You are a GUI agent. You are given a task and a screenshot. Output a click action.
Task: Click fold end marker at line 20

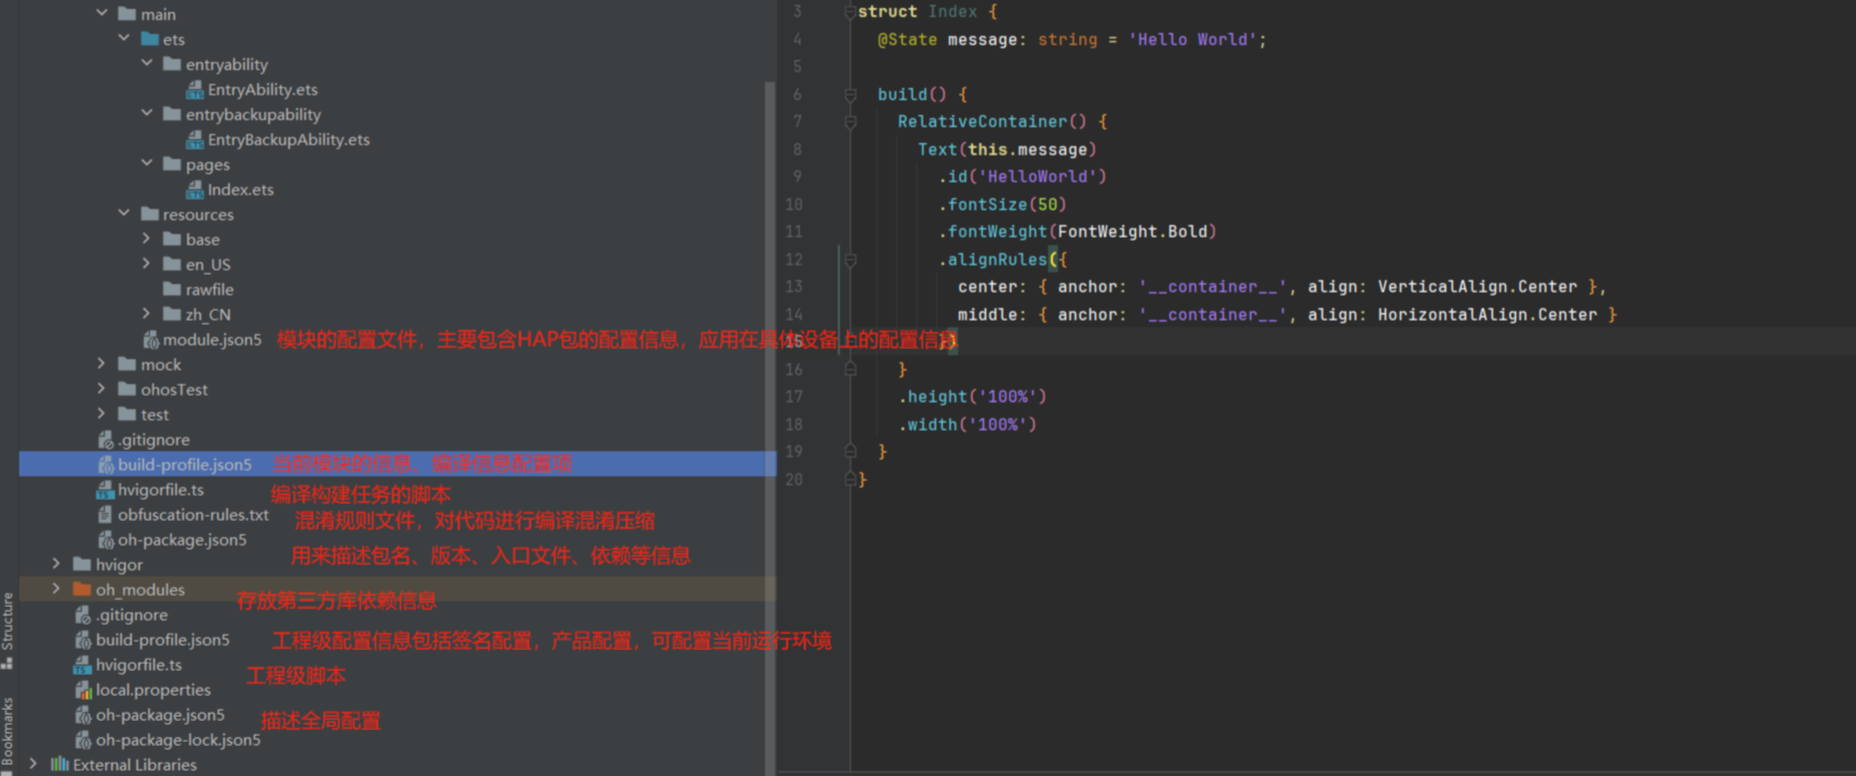(x=850, y=479)
